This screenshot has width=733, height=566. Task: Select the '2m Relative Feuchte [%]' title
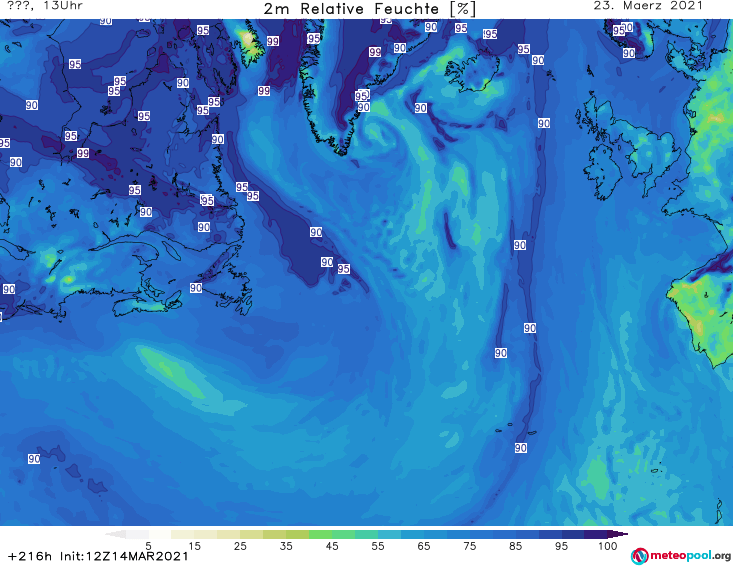pos(369,8)
